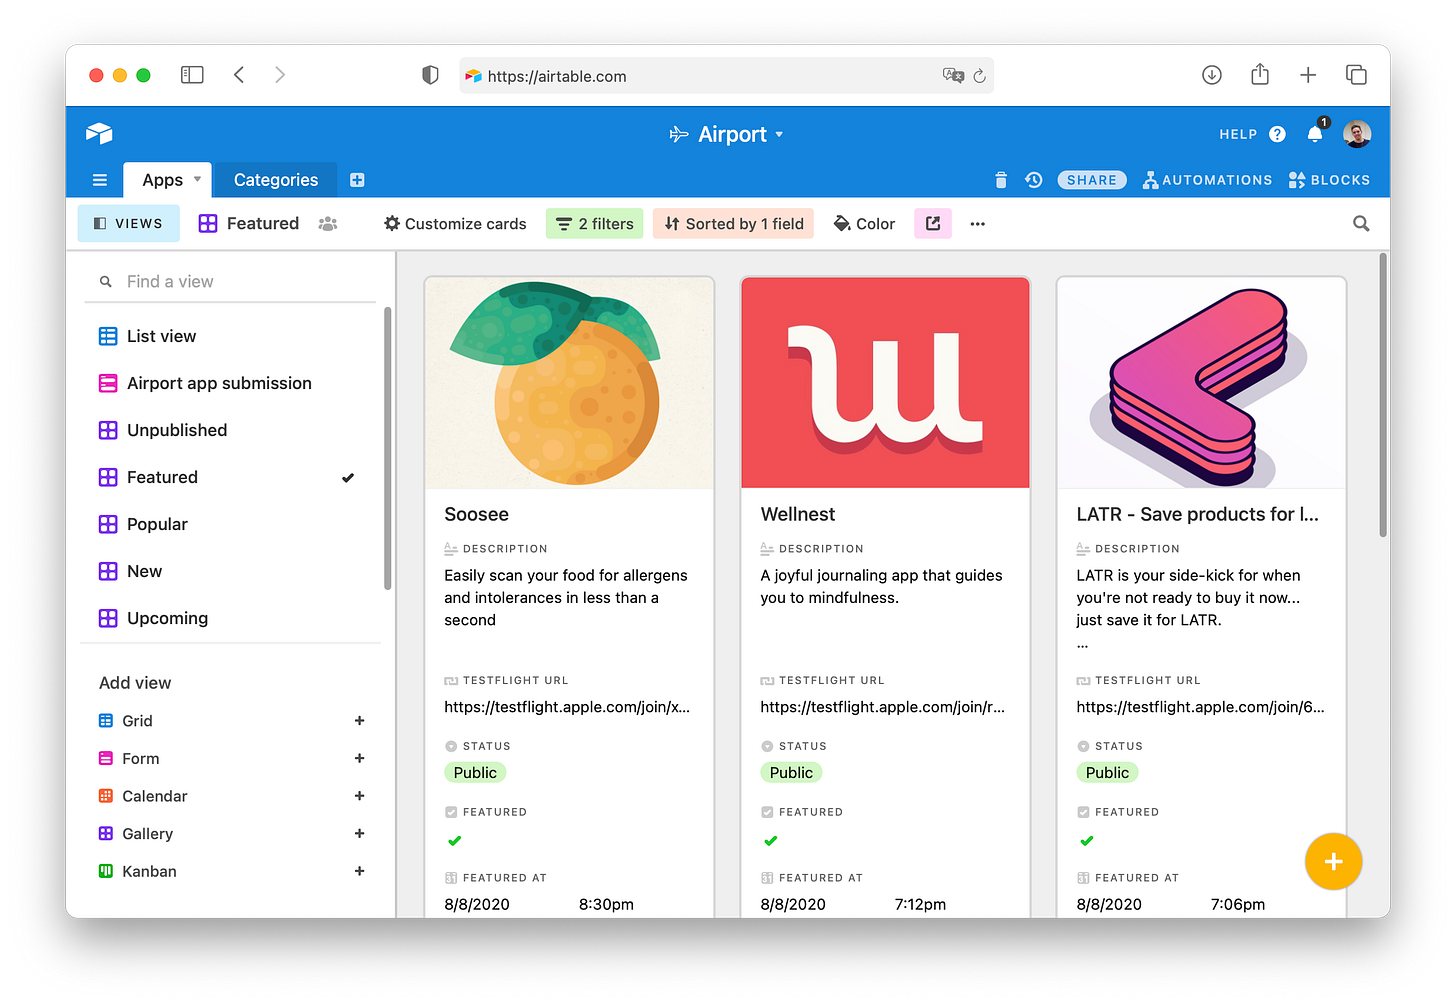Toggle the Views sidebar button

129,224
